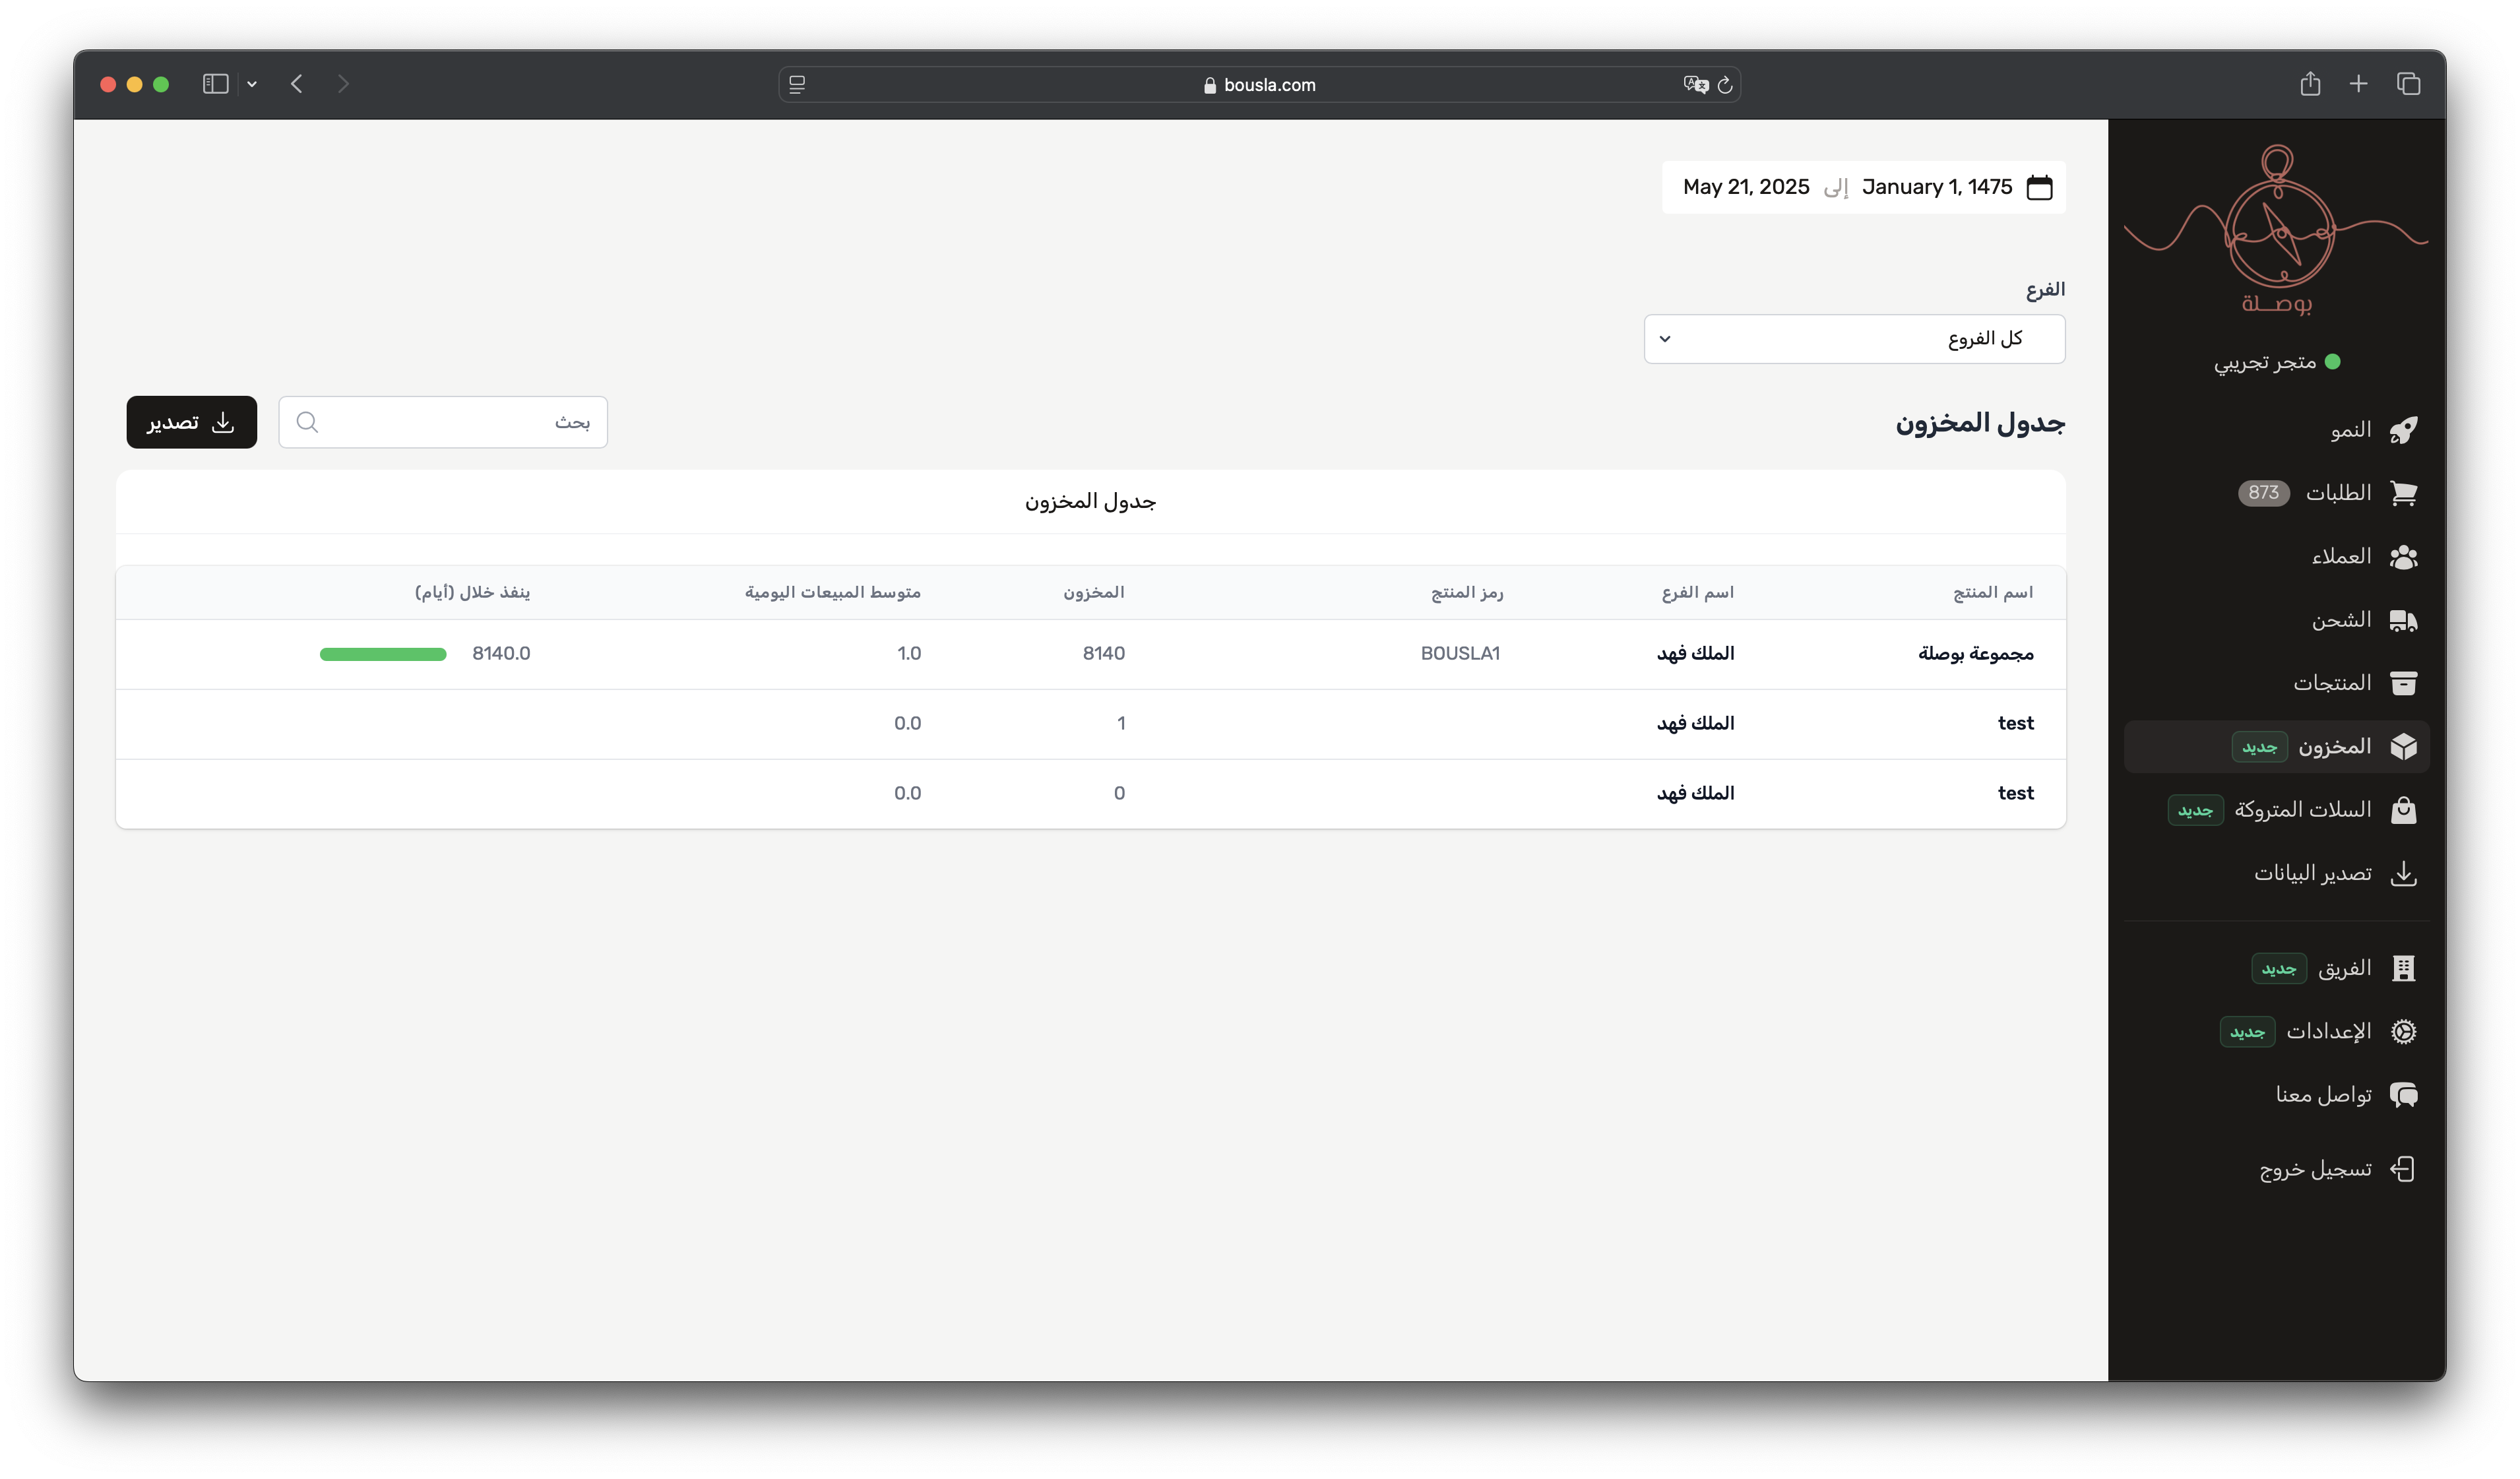Click the date range picker field
Viewport: 2520px width, 1479px height.
click(1864, 187)
